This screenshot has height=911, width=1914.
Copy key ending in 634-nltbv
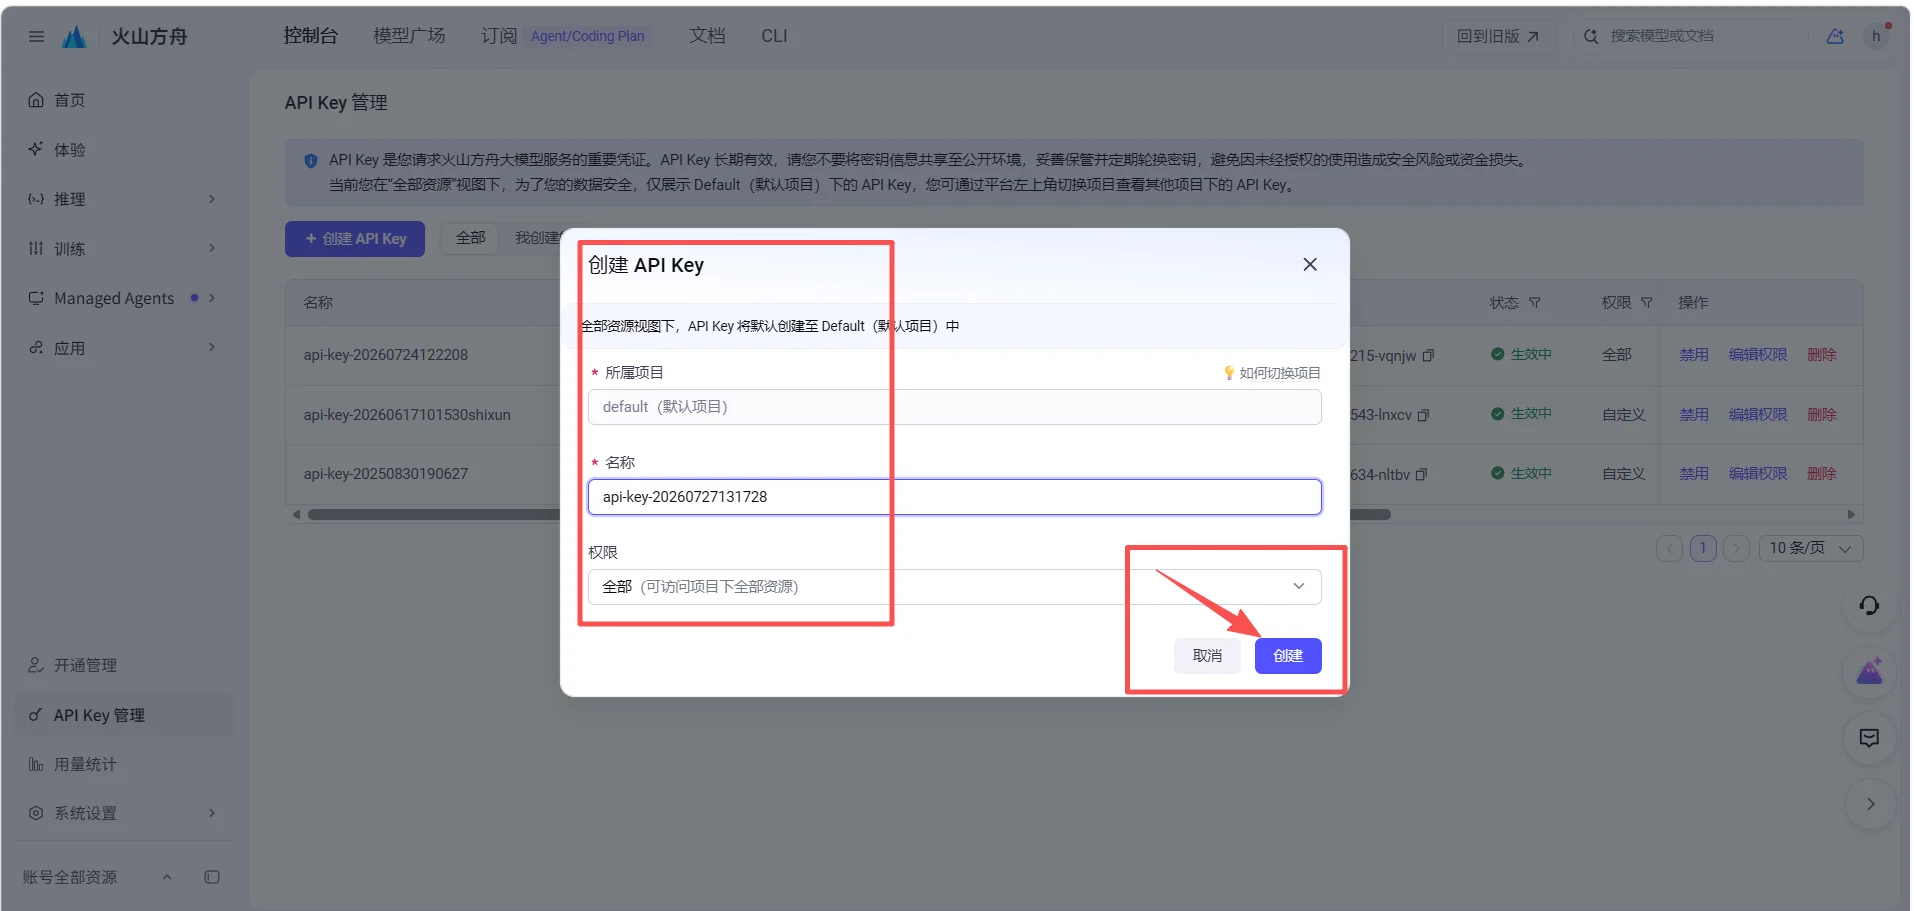(1421, 474)
